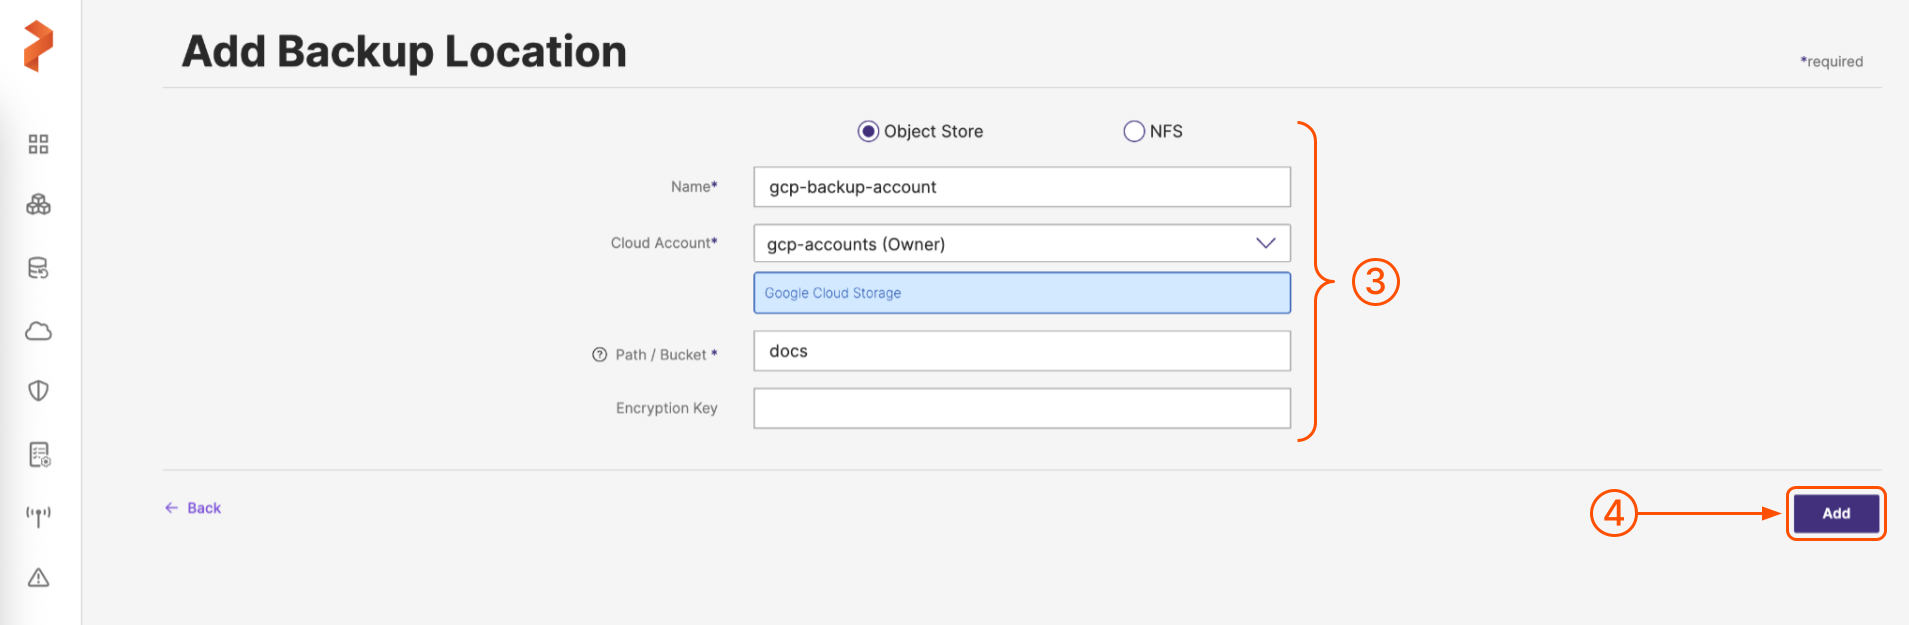
Task: Click the Google Cloud Storage field
Action: 1021,293
